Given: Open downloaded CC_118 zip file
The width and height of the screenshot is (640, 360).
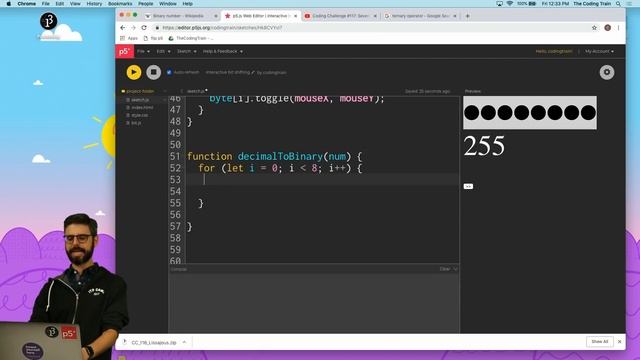Looking at the screenshot, I should [x=153, y=342].
